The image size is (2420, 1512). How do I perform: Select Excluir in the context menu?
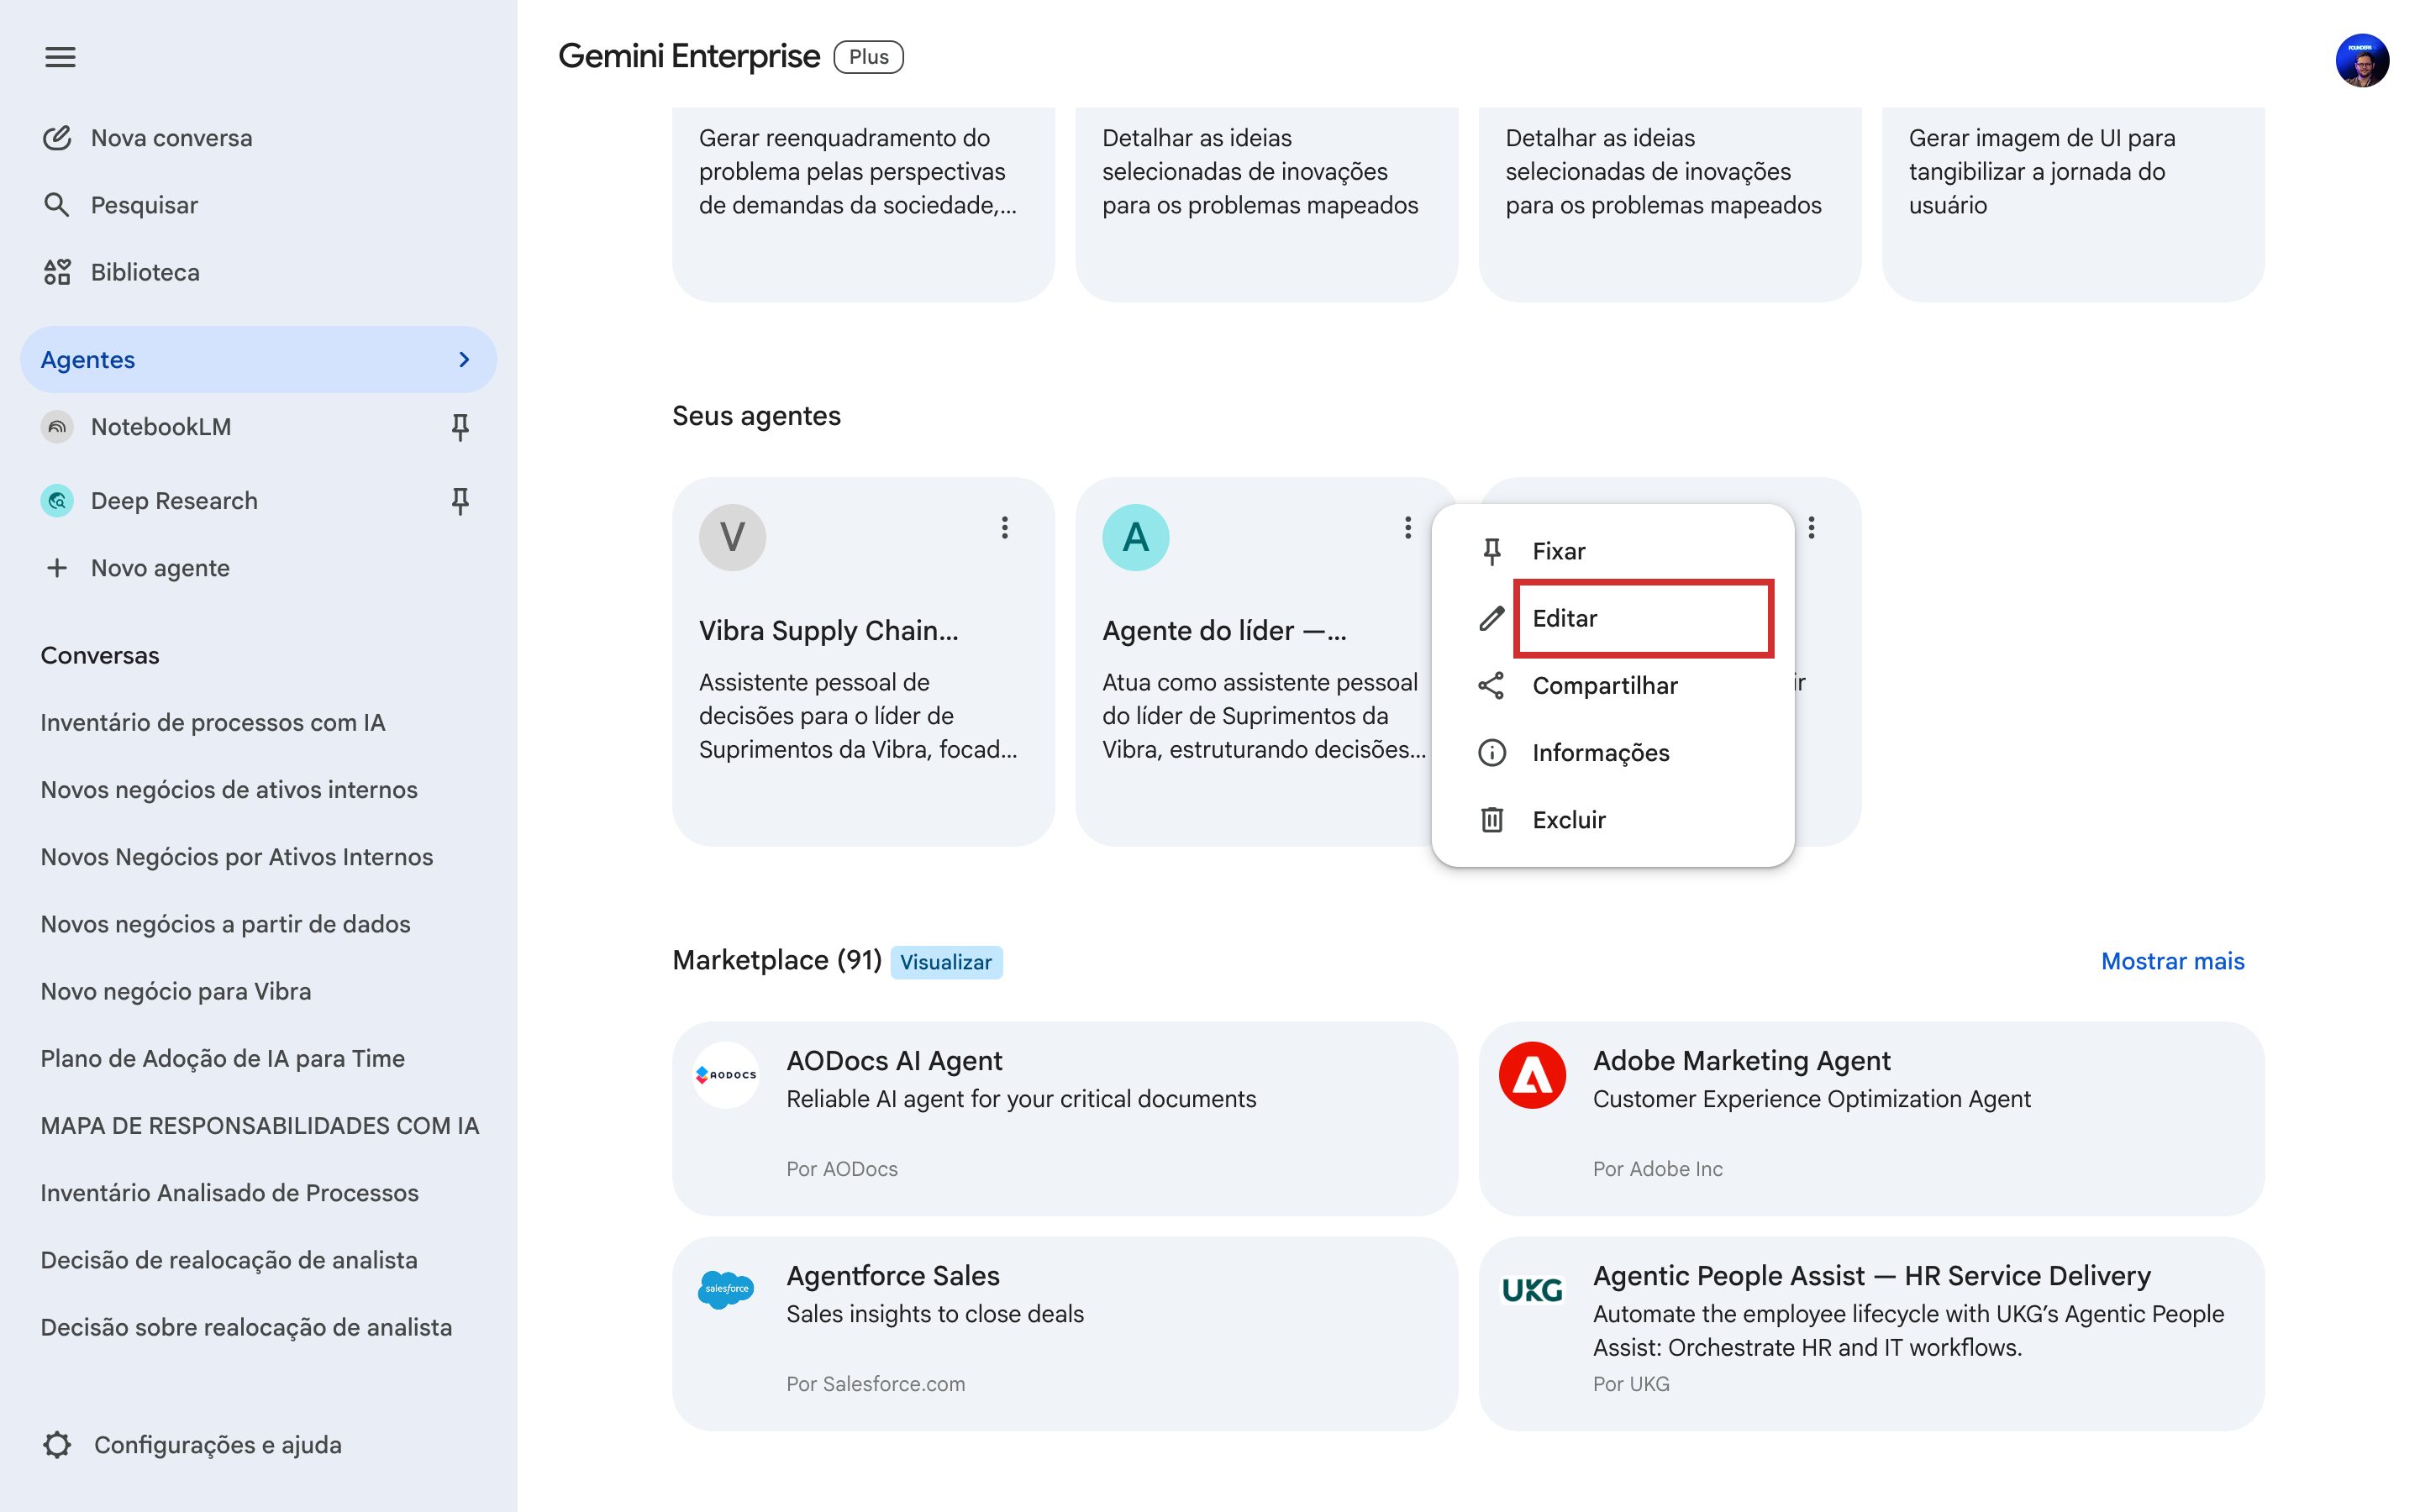[x=1613, y=820]
